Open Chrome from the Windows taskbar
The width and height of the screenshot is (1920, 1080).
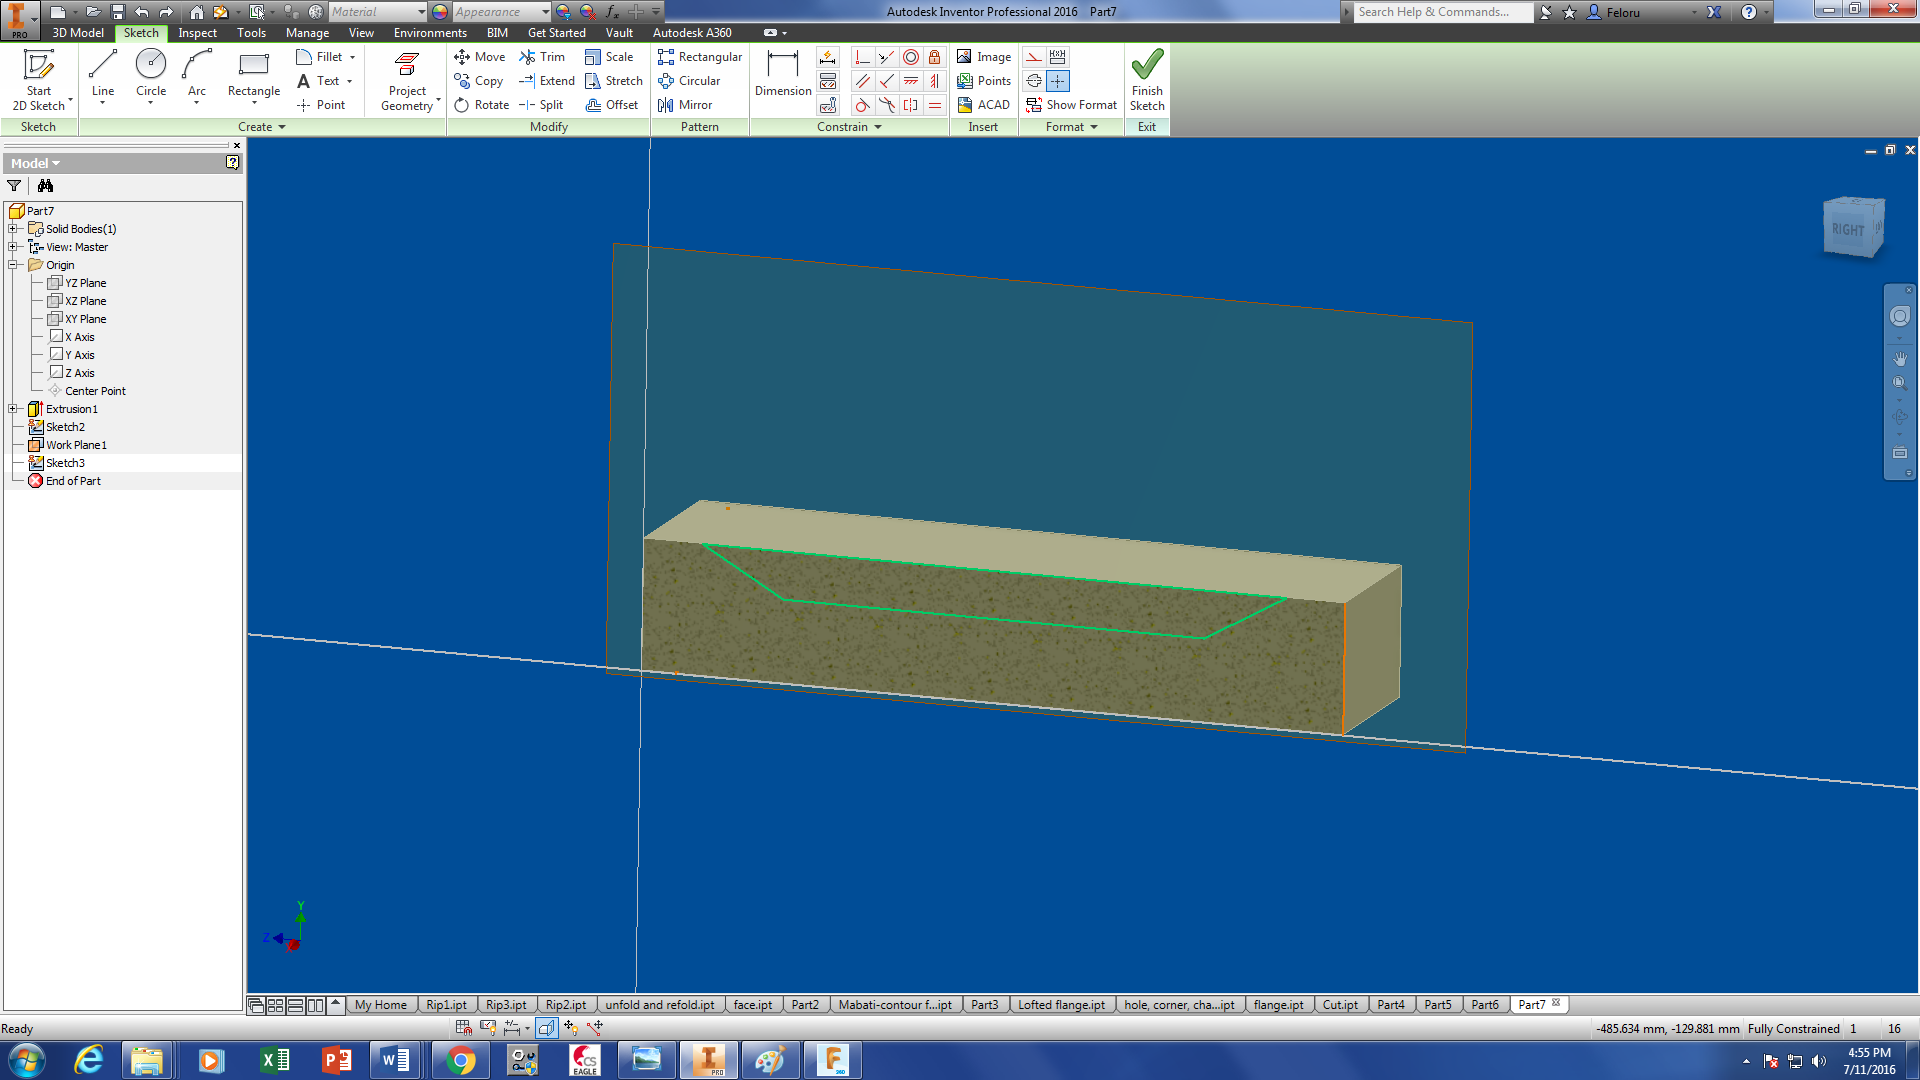tap(461, 1060)
